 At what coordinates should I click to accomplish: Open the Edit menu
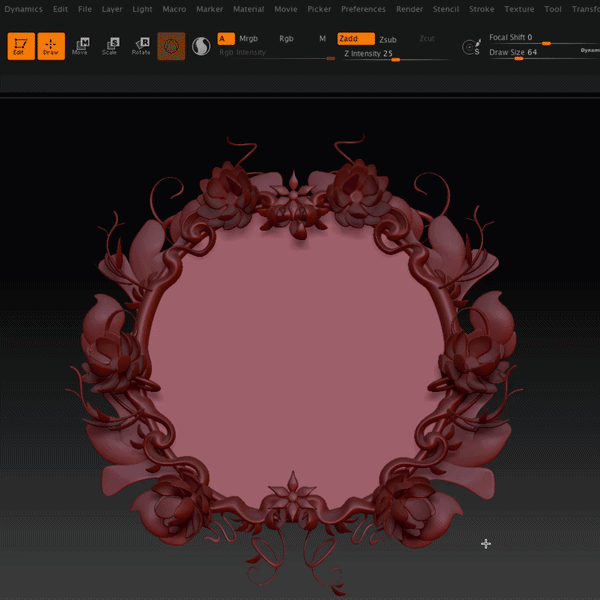coord(60,9)
